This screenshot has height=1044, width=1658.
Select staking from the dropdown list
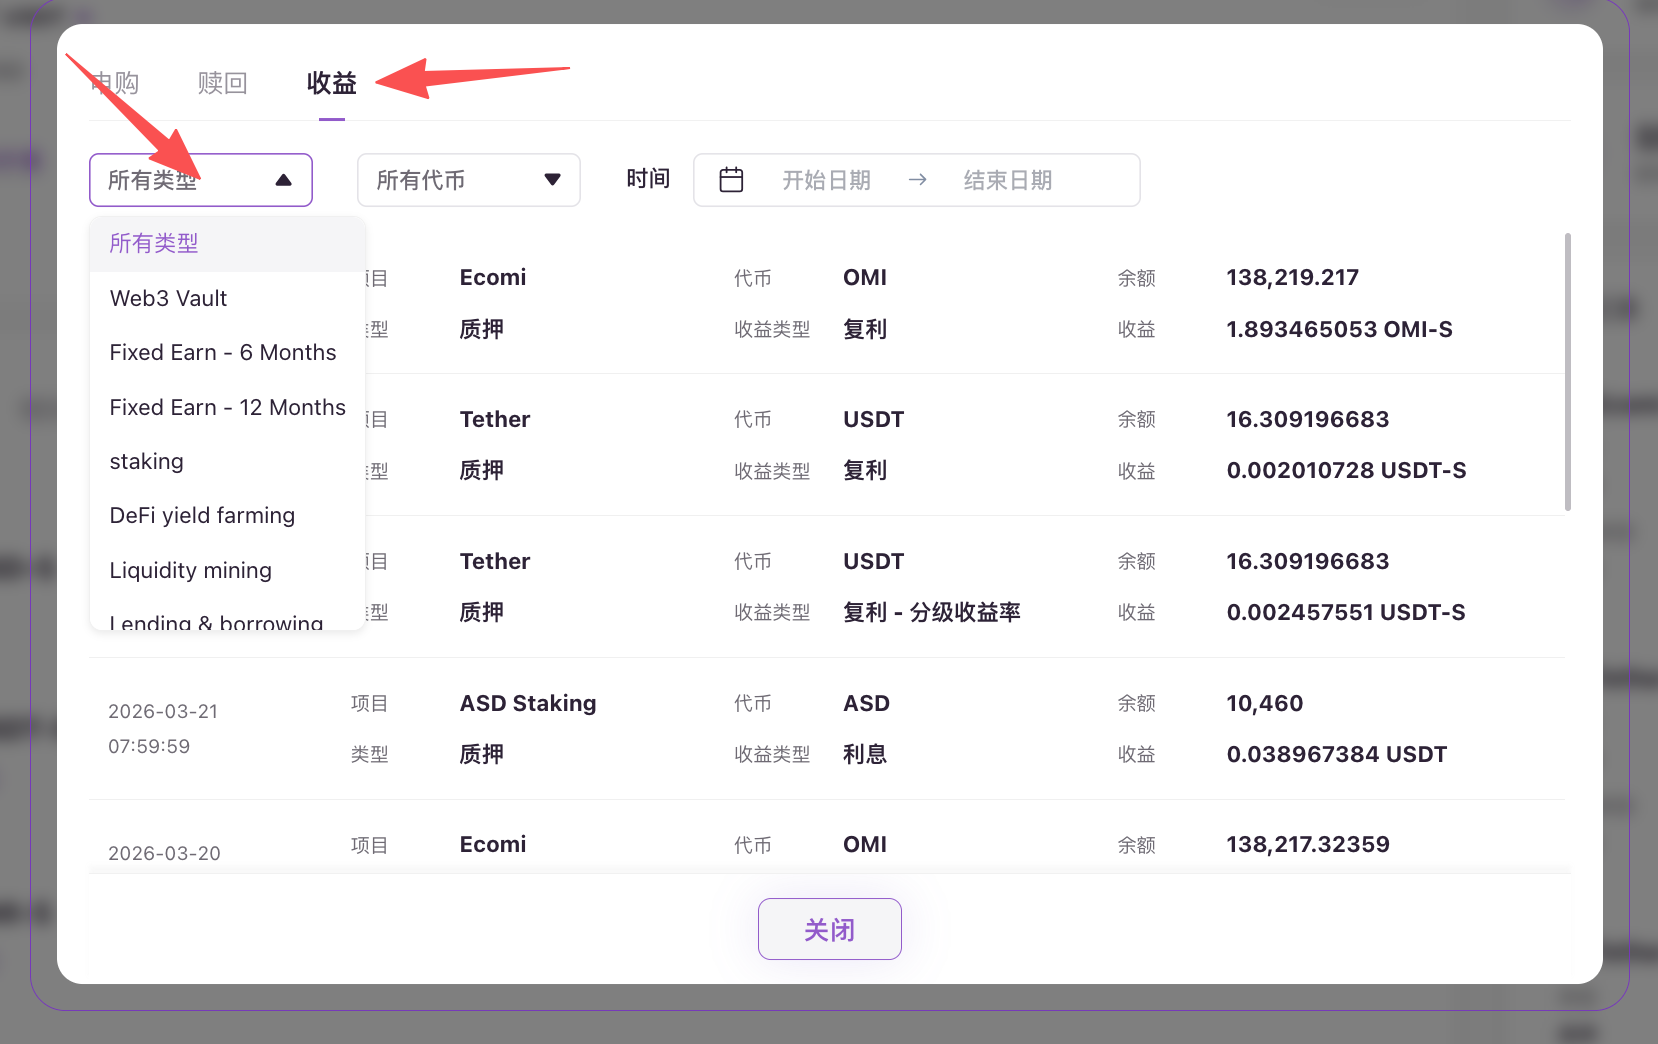[x=146, y=462]
